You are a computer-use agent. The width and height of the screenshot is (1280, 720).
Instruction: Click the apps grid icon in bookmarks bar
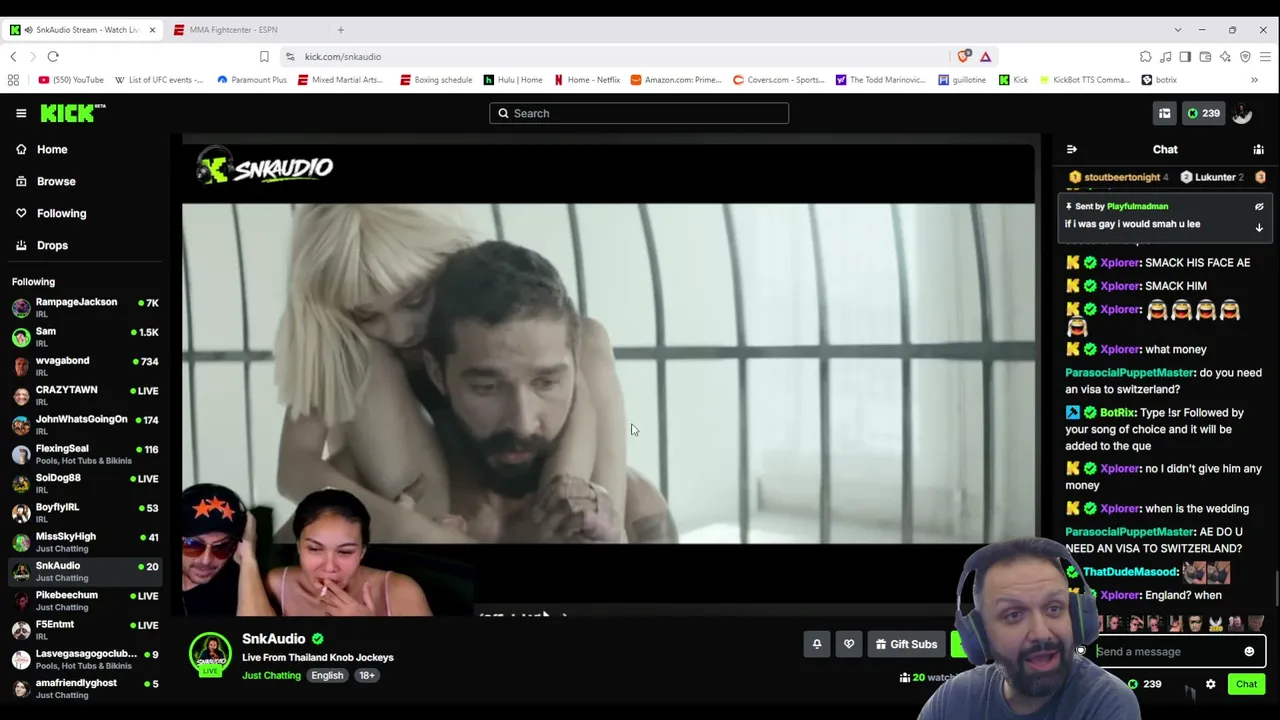(13, 80)
